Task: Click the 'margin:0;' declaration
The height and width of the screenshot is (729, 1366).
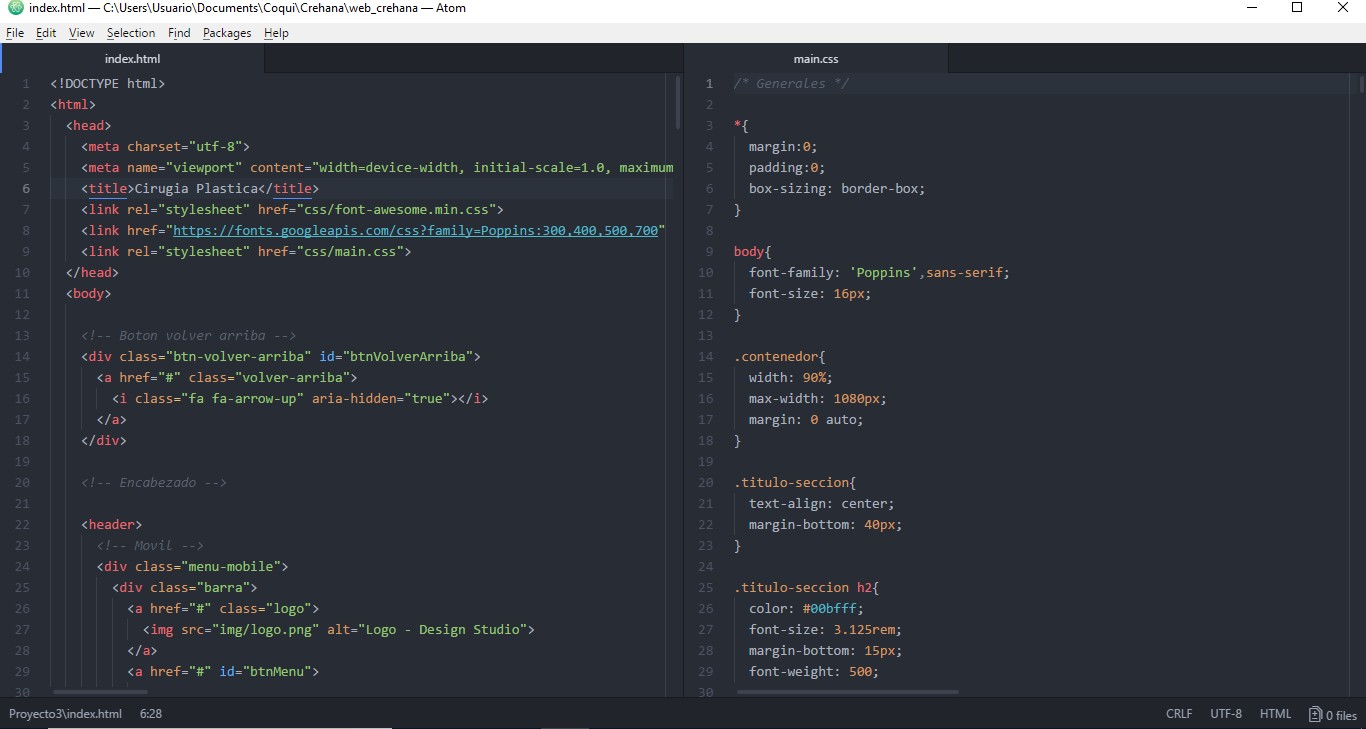Action: point(783,147)
